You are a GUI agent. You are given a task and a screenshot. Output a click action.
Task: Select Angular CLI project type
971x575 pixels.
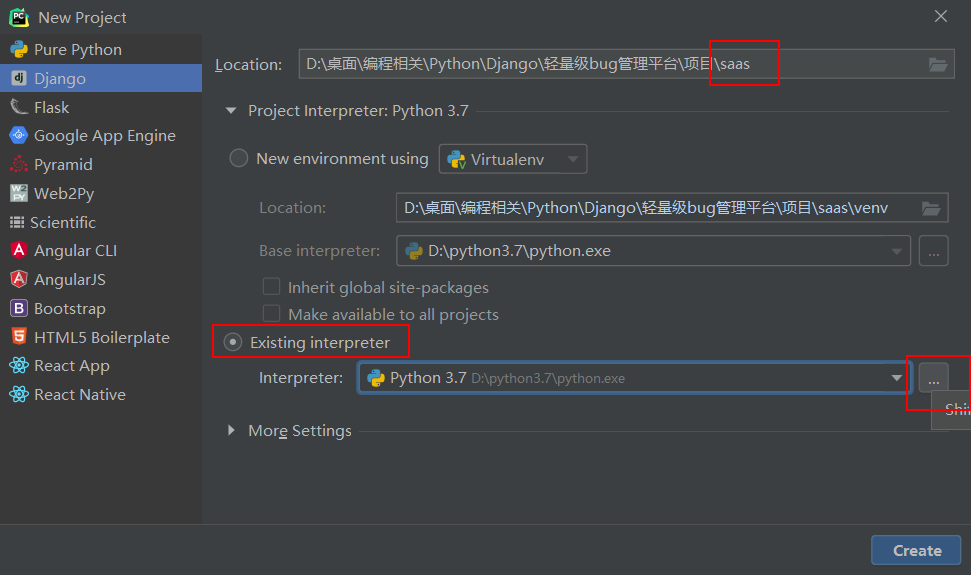click(x=101, y=250)
